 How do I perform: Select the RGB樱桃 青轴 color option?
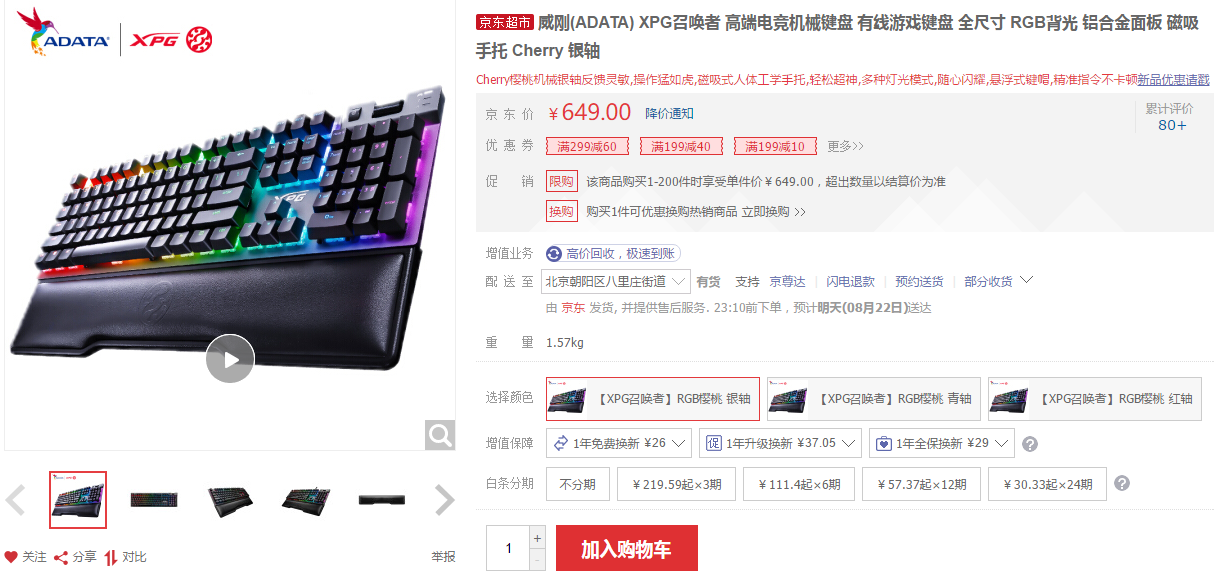point(873,399)
